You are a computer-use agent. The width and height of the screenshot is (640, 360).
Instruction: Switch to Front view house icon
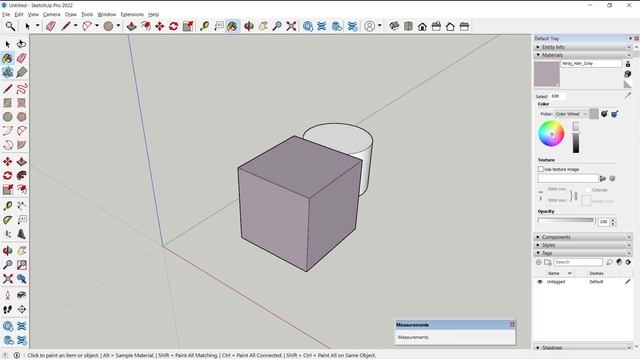point(422,27)
